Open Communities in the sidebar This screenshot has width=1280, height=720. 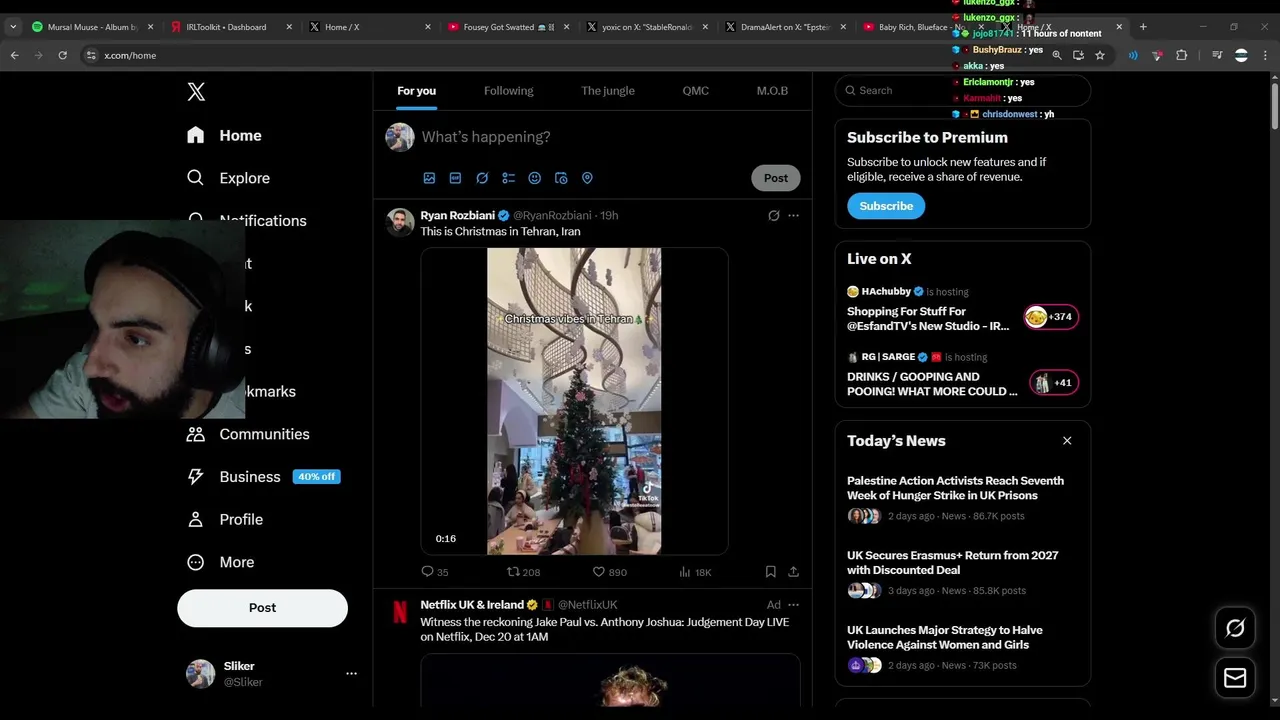point(249,434)
